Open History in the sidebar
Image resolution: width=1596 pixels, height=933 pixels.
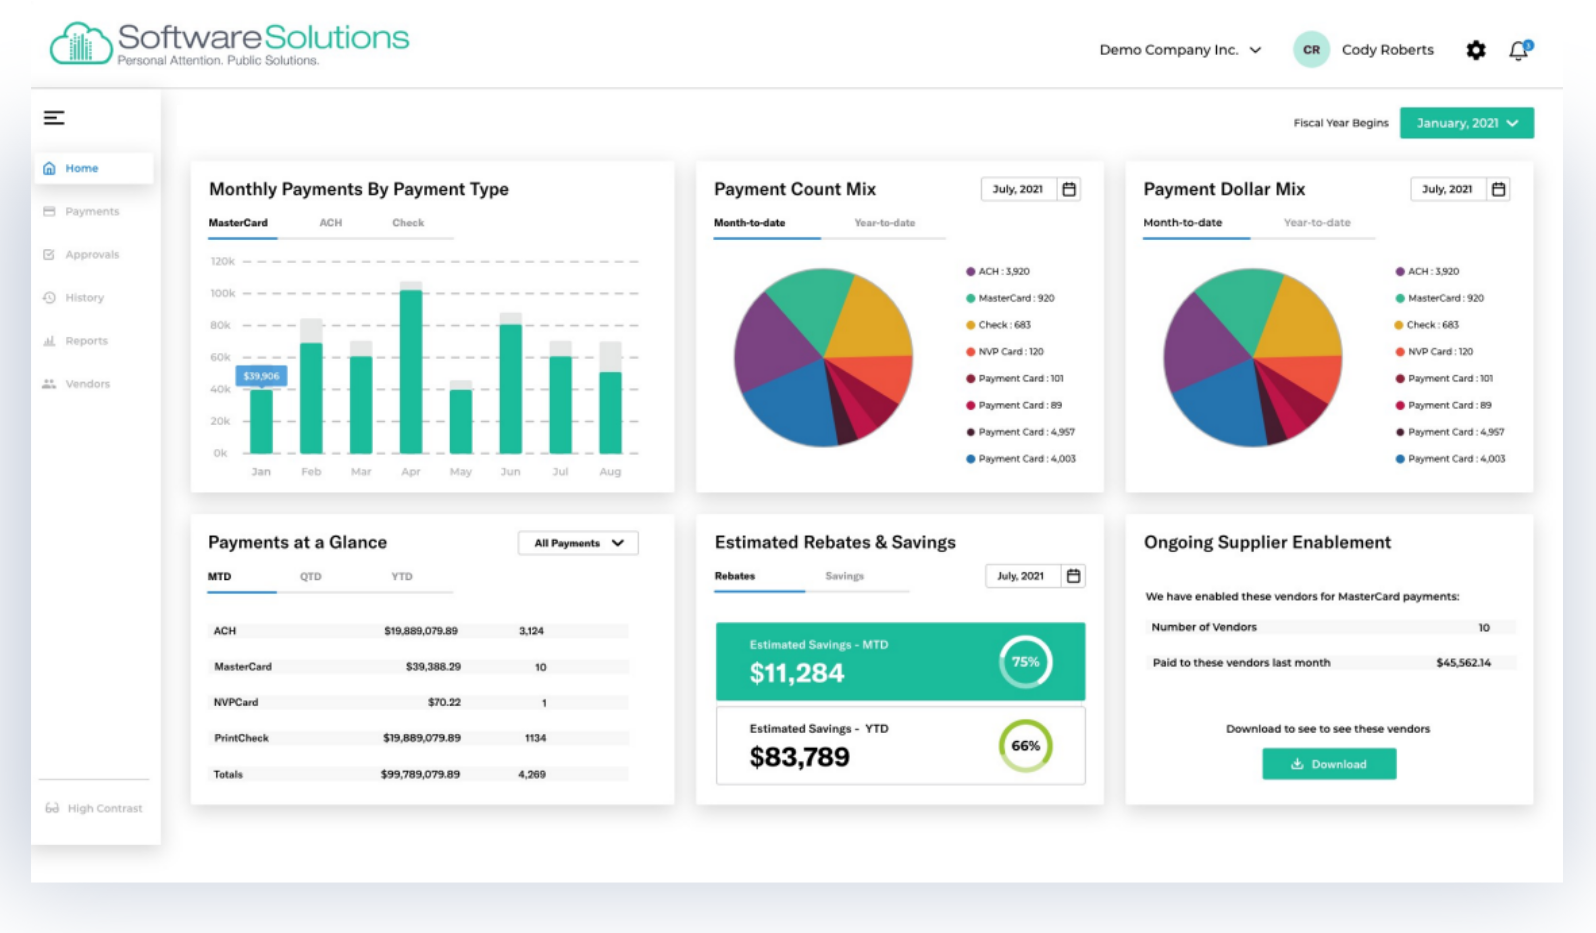tap(84, 297)
